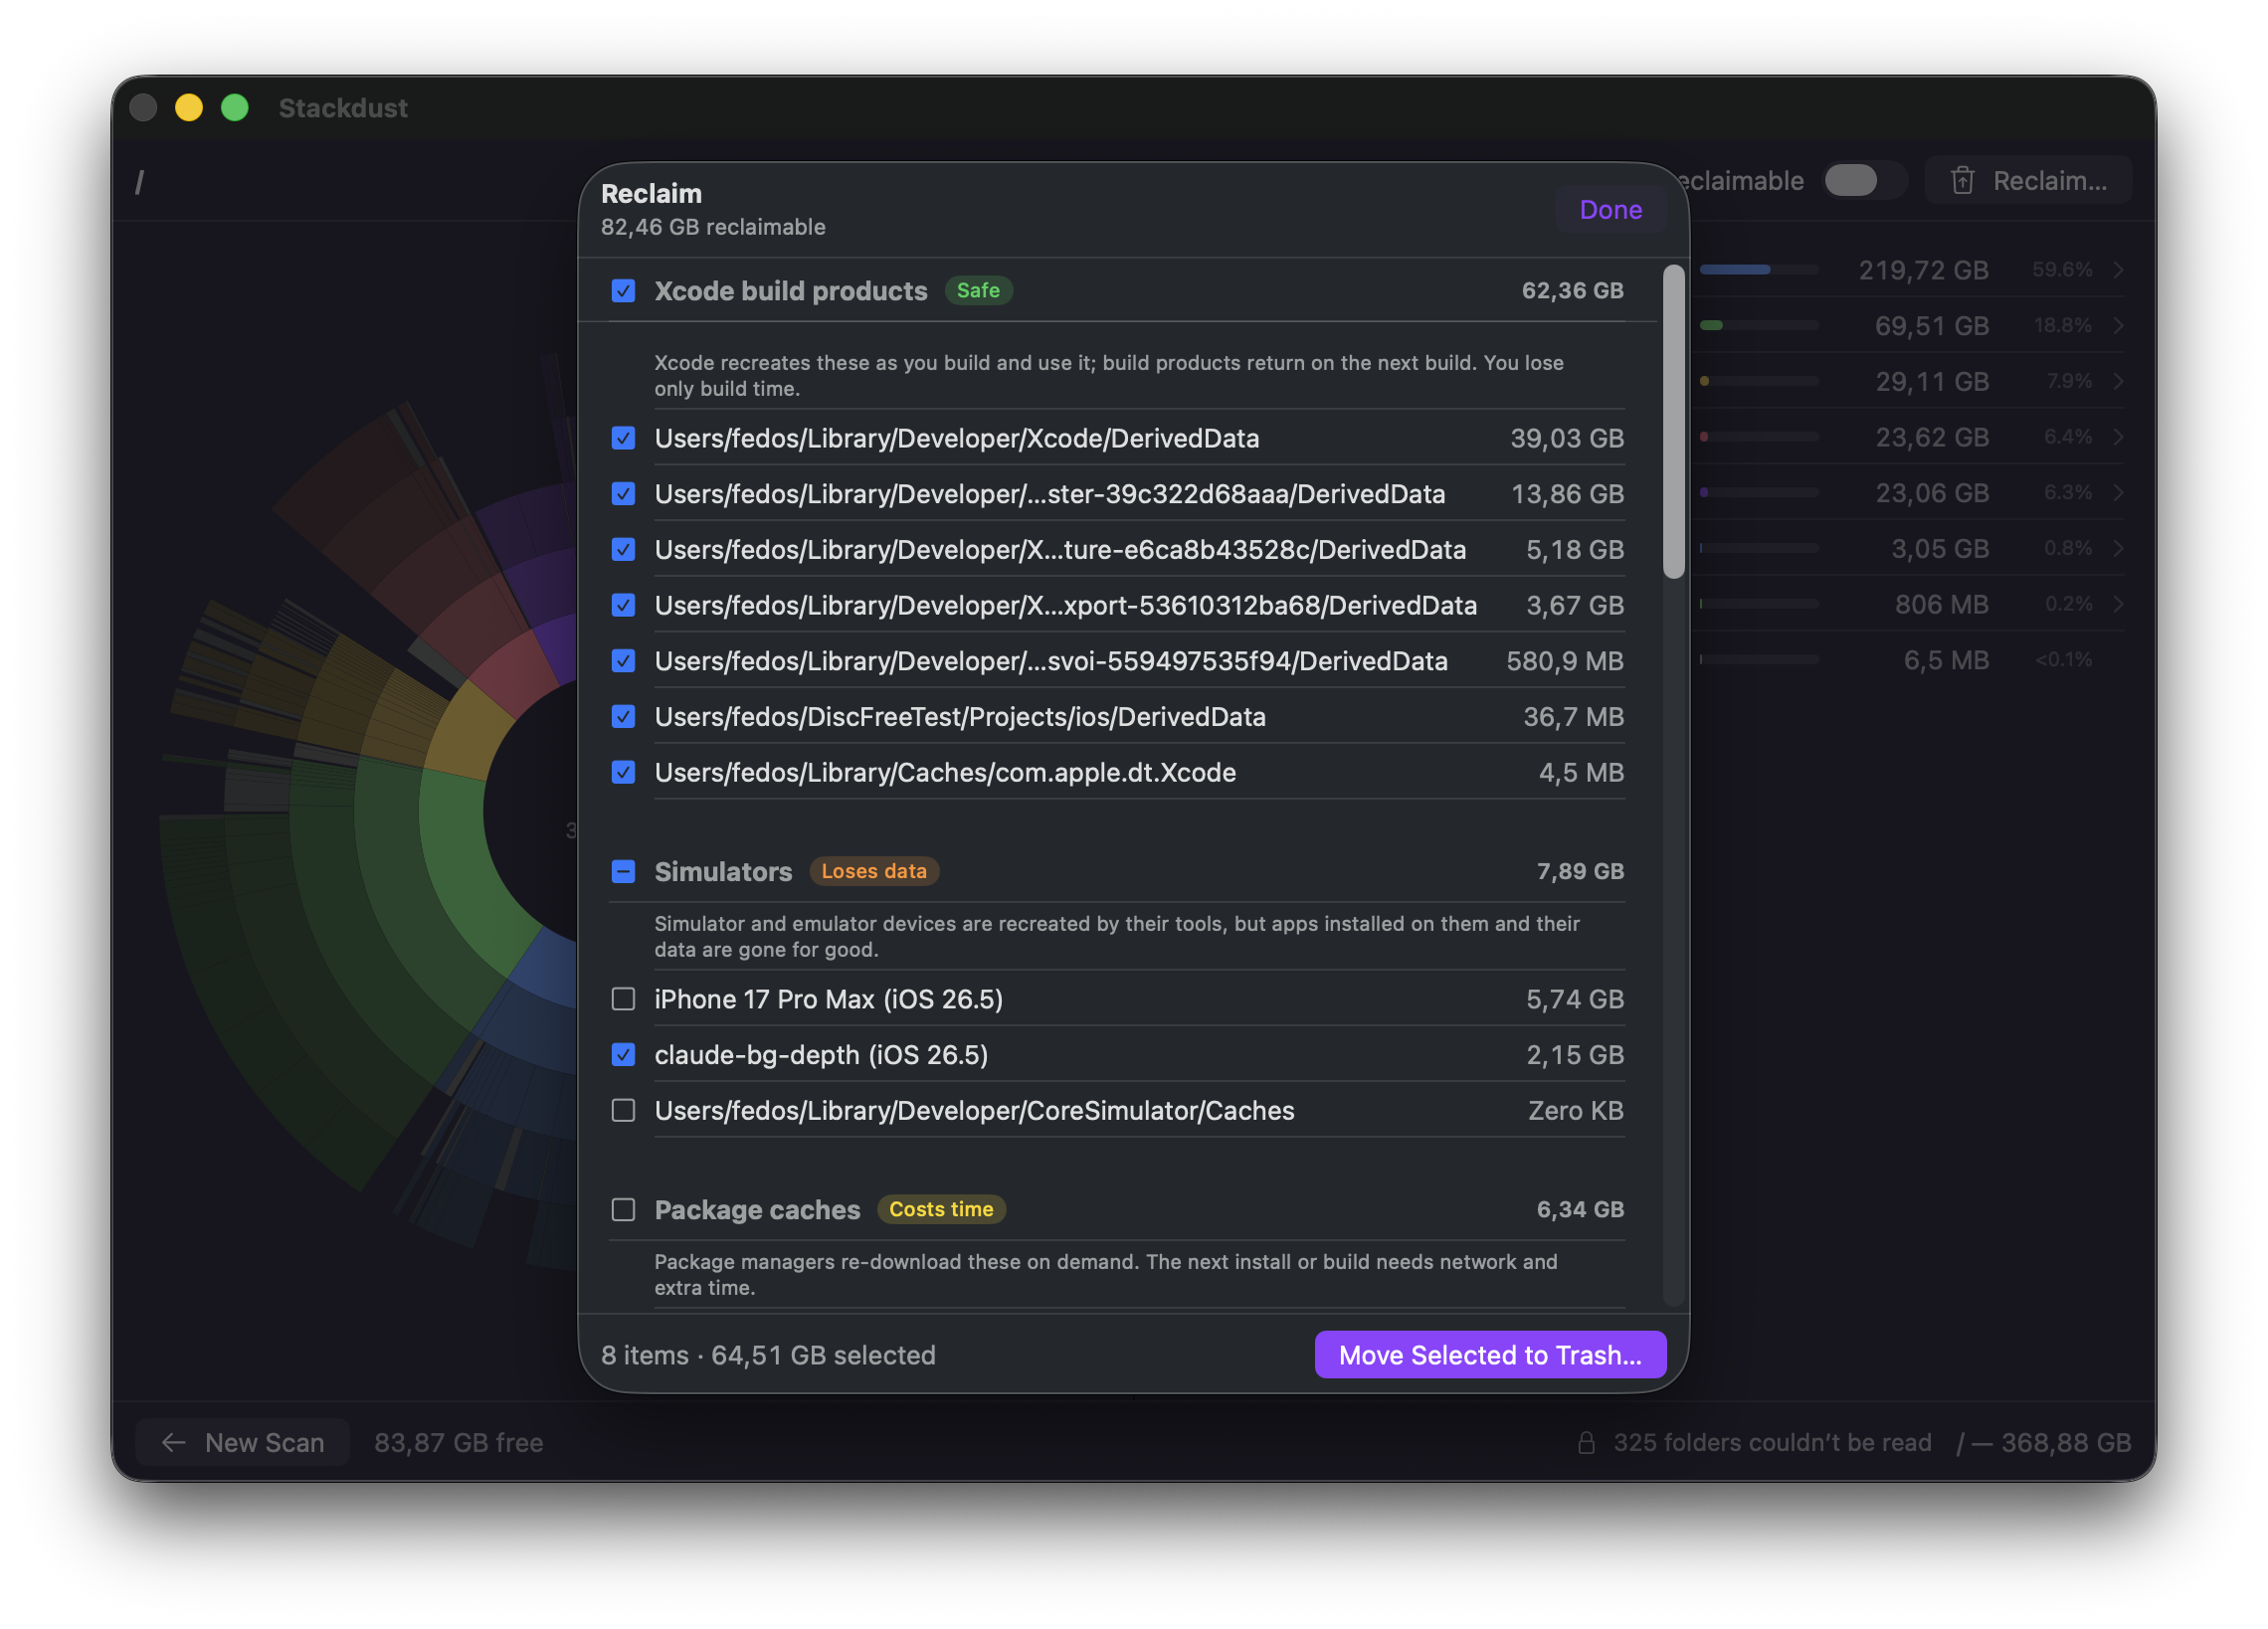The width and height of the screenshot is (2268, 1629).
Task: Click the Simulators heading text
Action: coord(723,872)
